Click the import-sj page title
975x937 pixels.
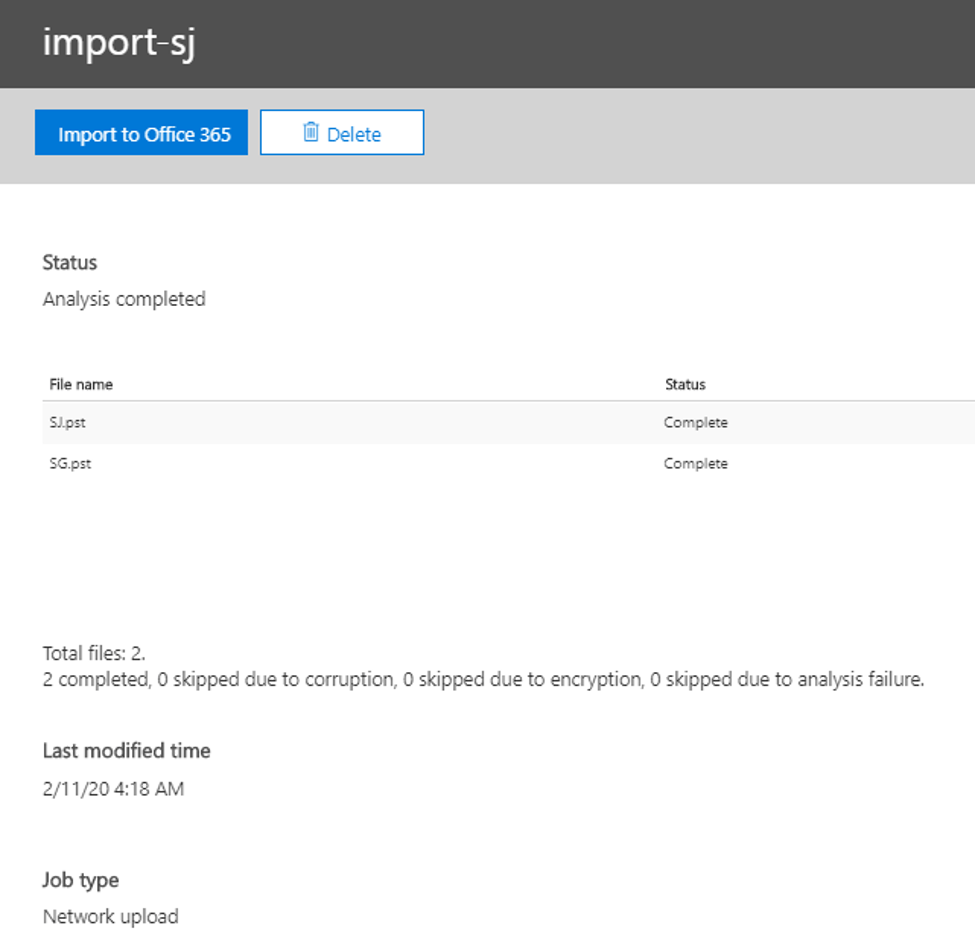(x=118, y=44)
